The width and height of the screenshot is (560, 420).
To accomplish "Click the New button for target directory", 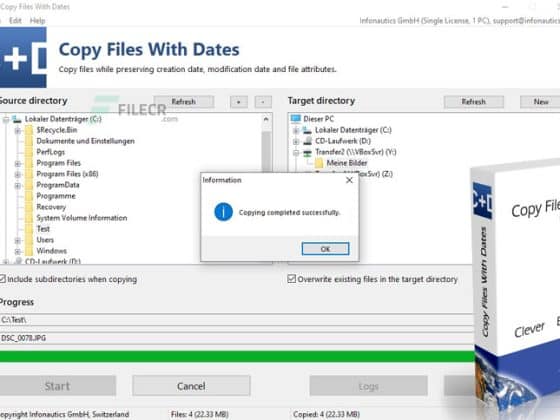I will (x=540, y=102).
